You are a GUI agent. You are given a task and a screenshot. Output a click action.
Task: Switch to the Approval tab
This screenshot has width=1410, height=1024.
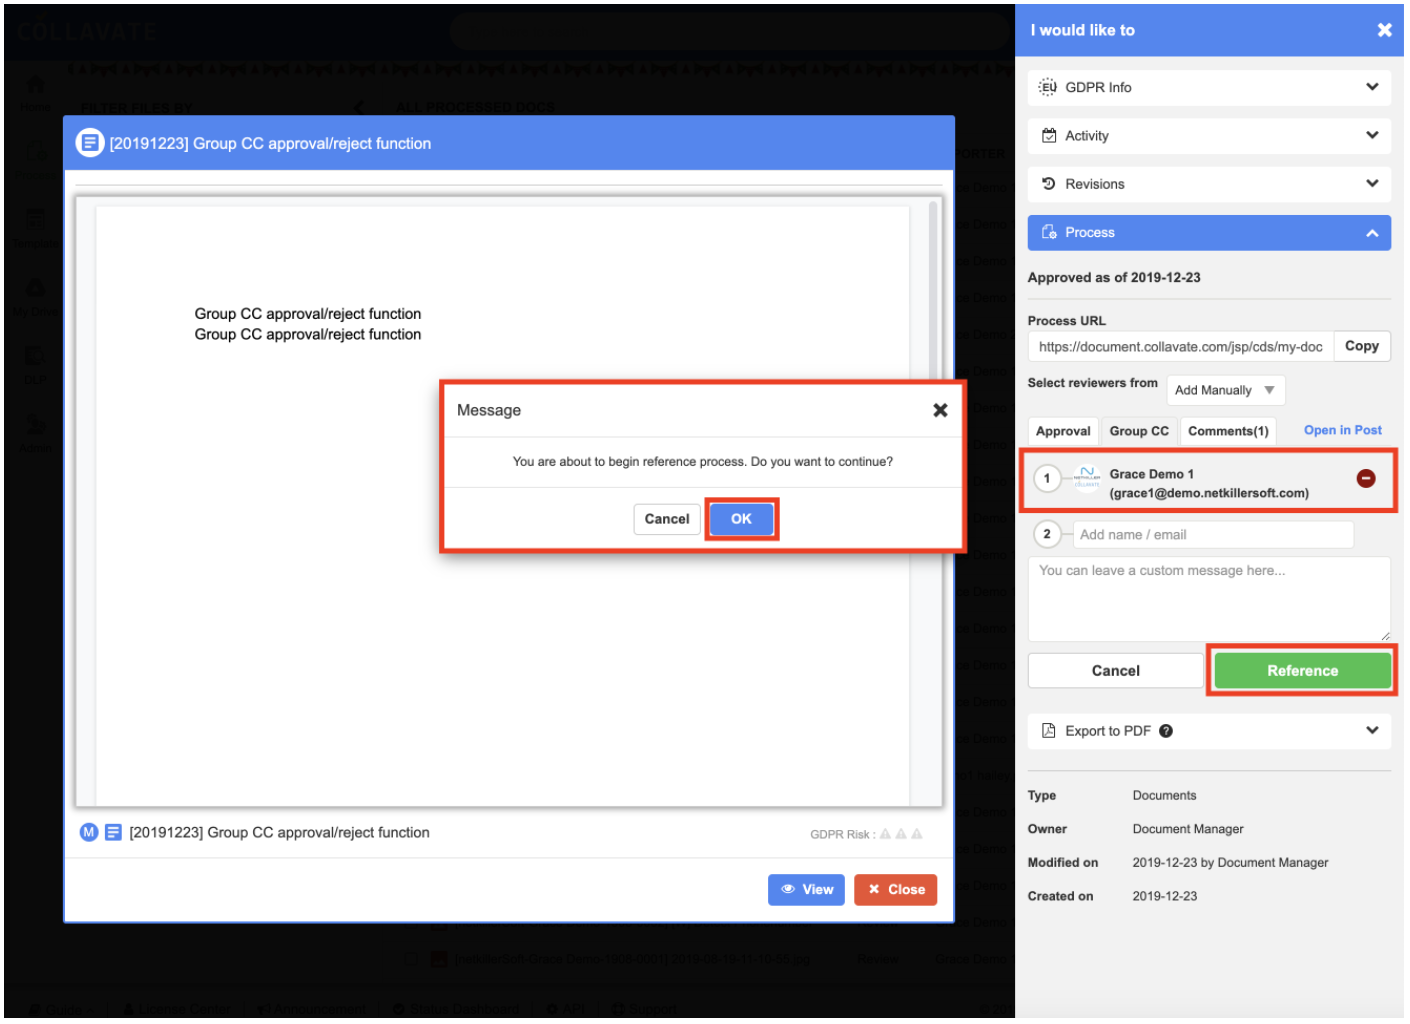tap(1063, 431)
